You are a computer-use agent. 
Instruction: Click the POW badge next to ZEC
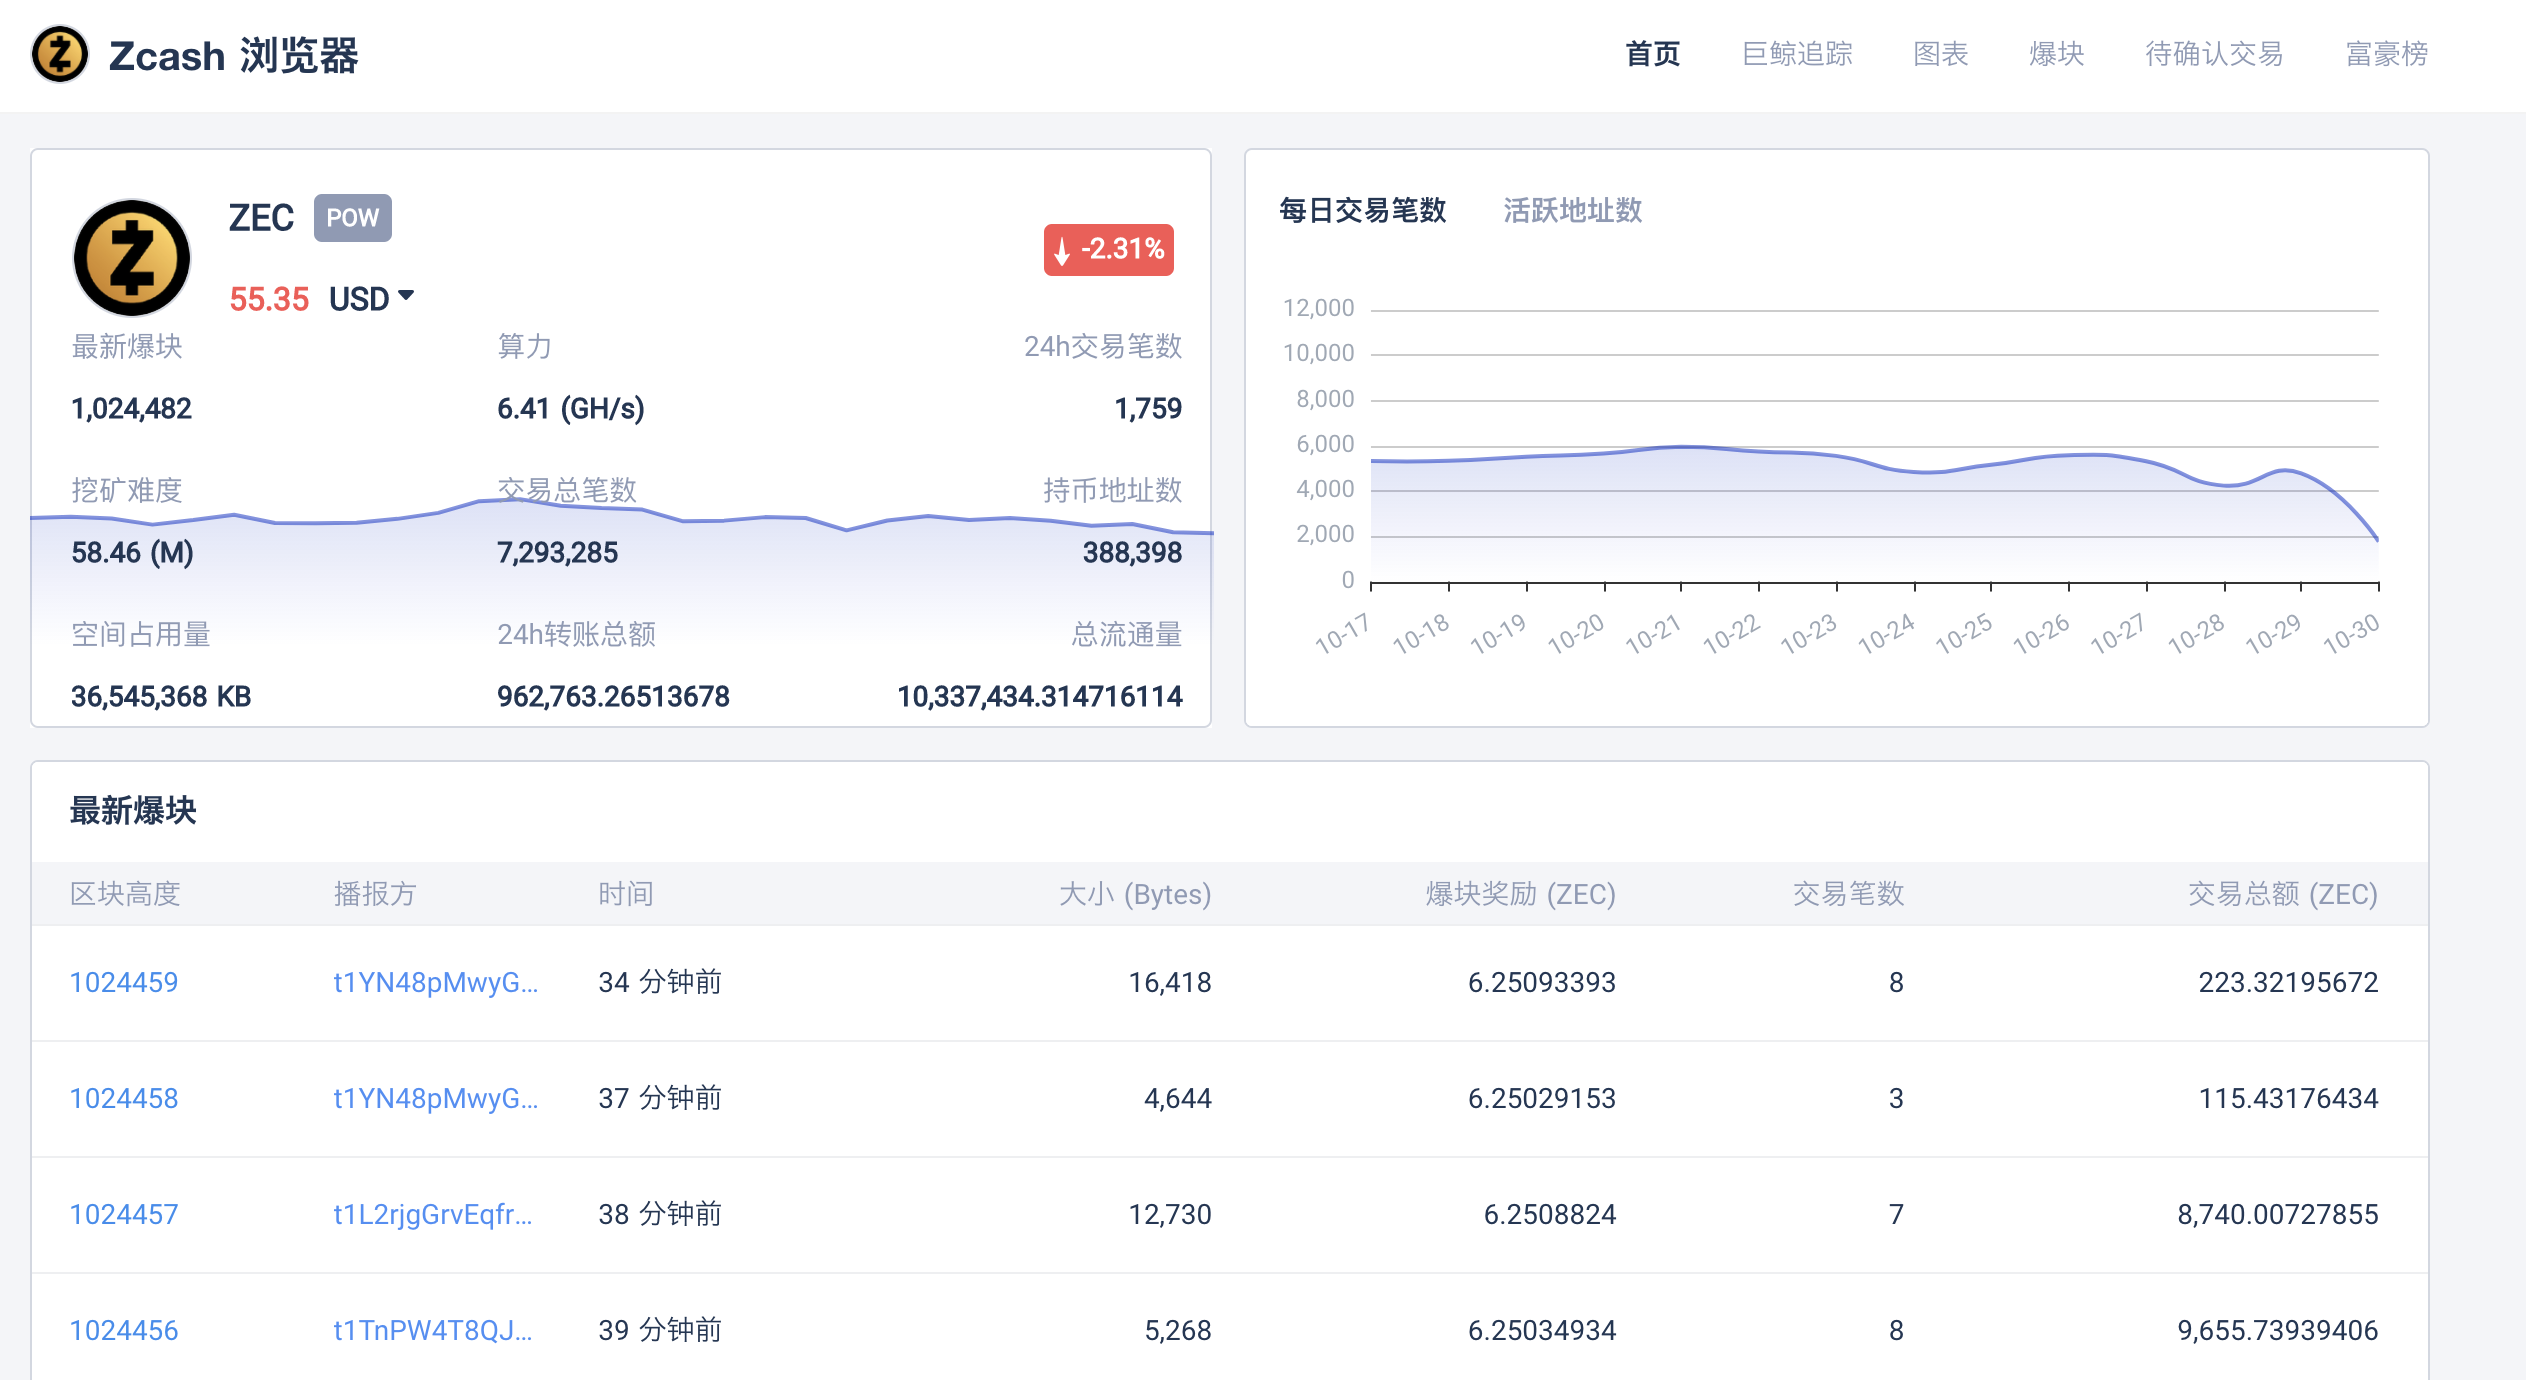[353, 217]
